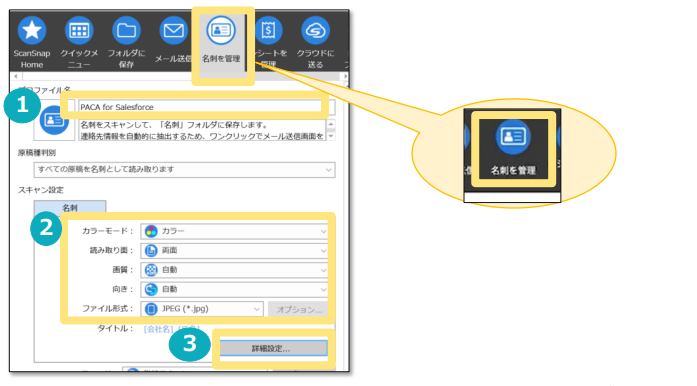The image size is (697, 386).
Task: Click description box scroll down arrow
Action: (331, 136)
